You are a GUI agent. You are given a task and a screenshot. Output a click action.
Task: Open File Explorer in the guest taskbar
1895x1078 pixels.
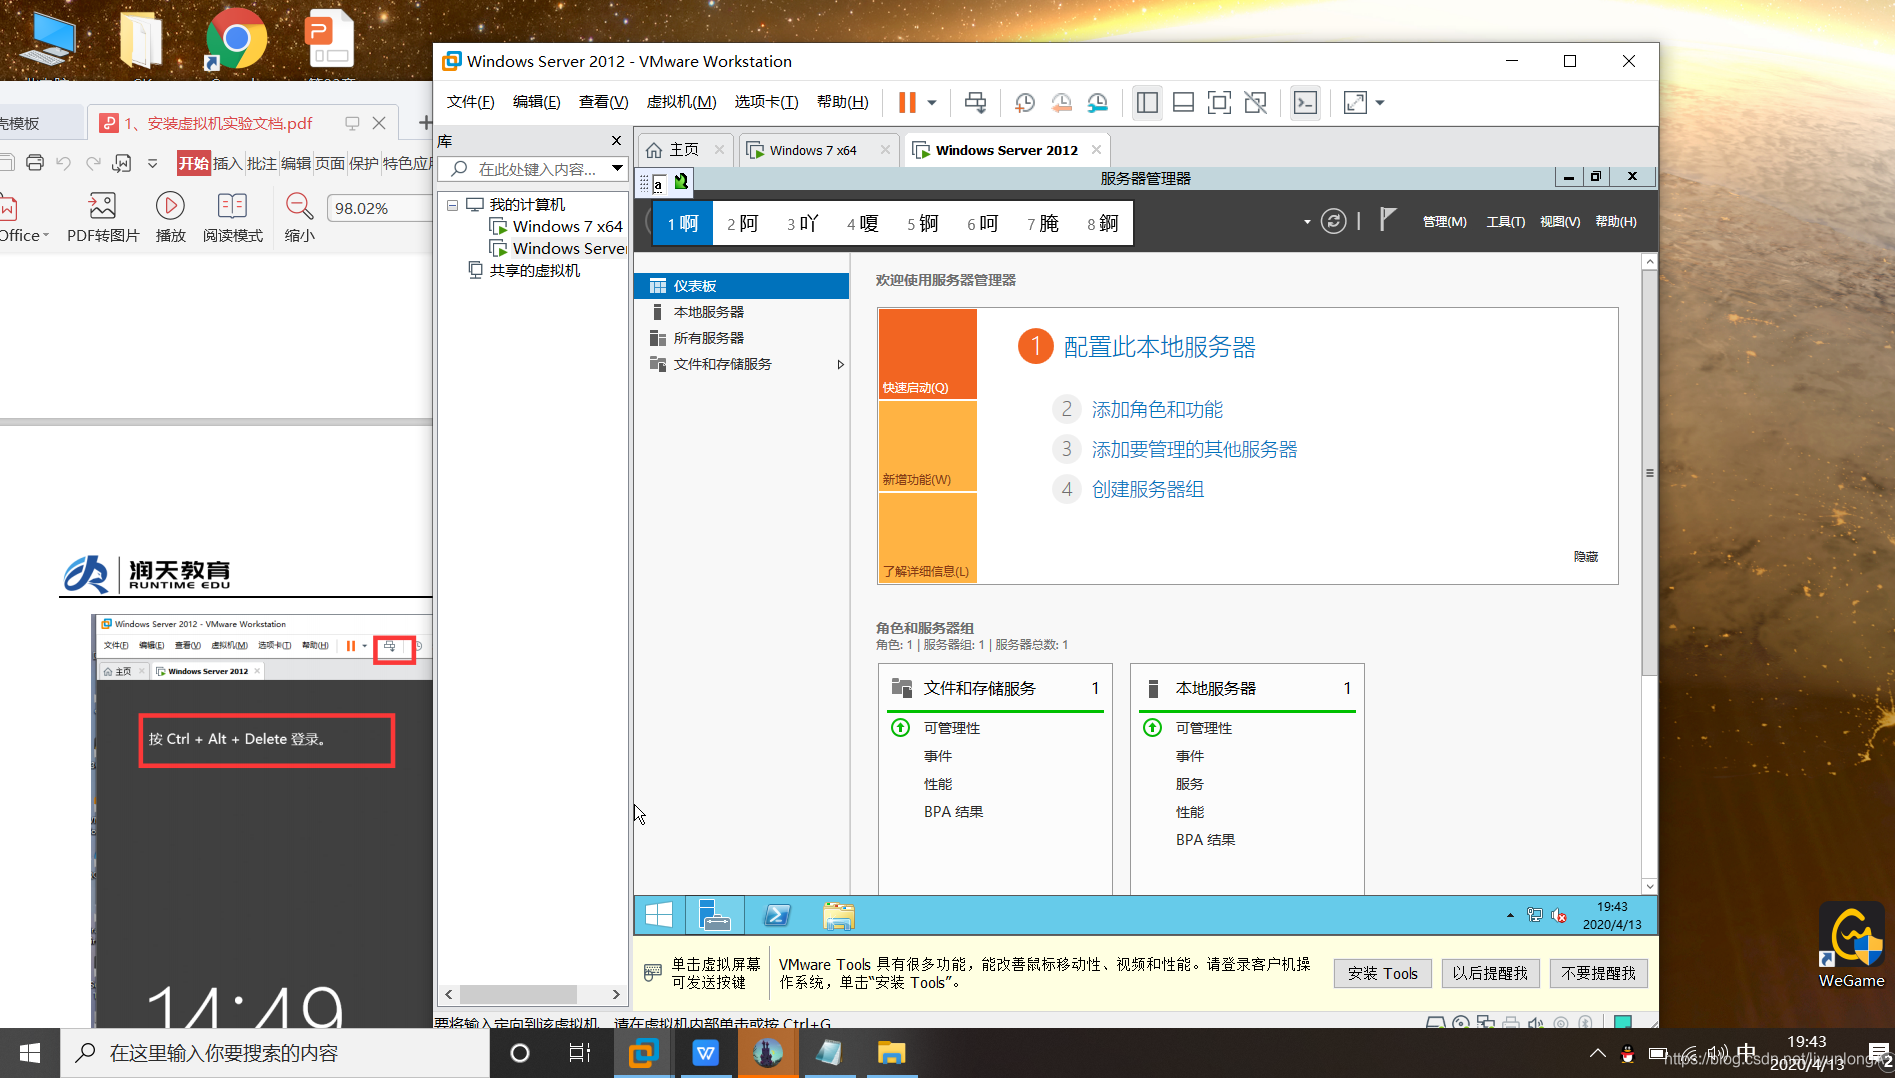838,915
